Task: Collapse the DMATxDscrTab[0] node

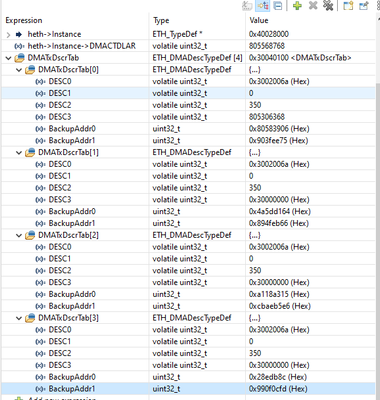Action: [x=19, y=70]
